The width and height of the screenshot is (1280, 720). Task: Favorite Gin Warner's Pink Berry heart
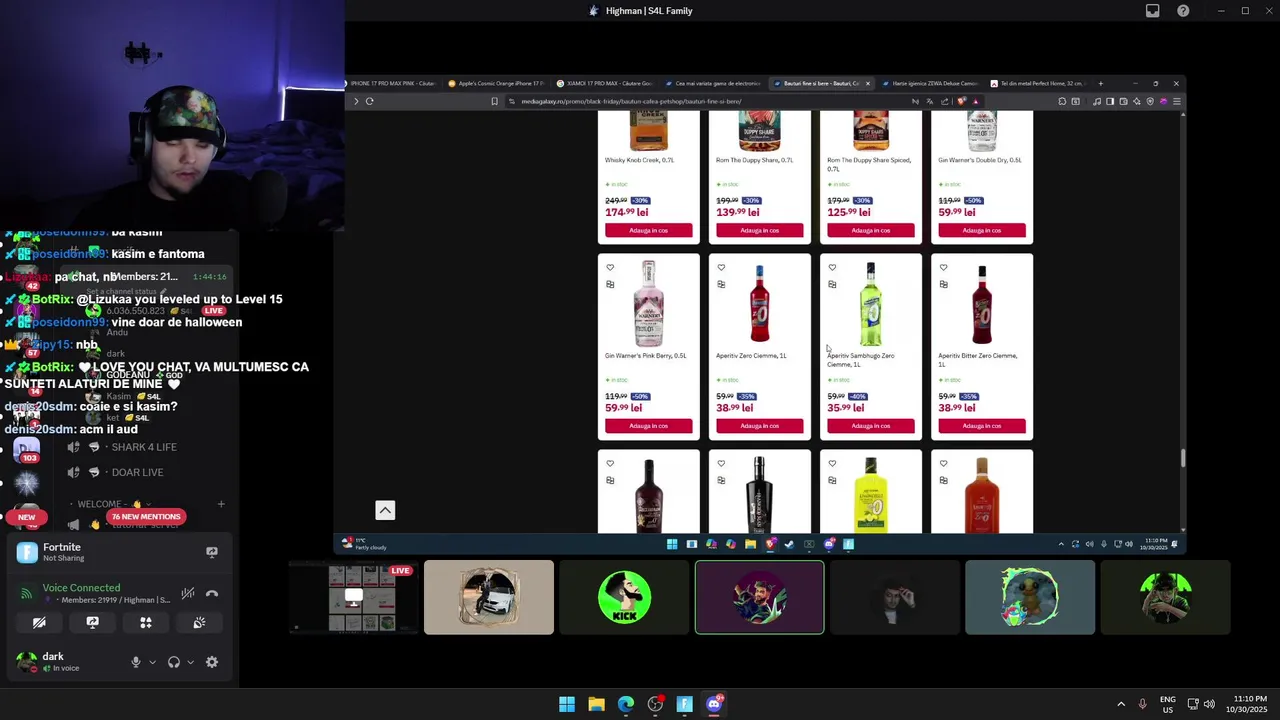(610, 268)
